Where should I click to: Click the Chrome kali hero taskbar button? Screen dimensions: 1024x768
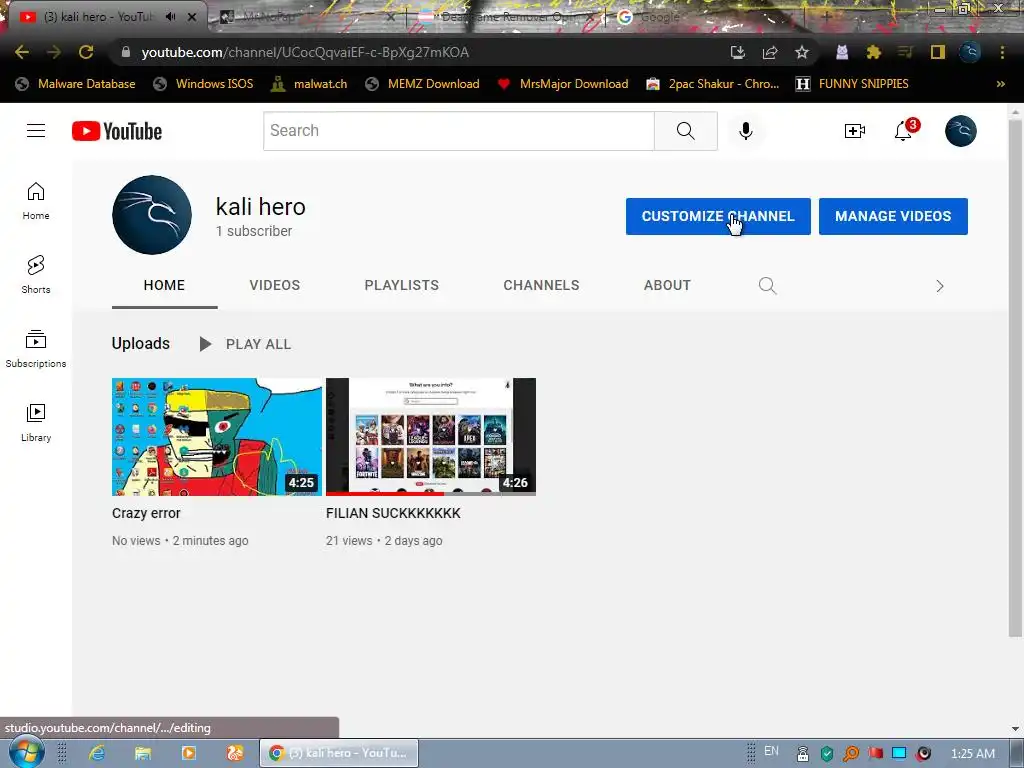[x=339, y=753]
